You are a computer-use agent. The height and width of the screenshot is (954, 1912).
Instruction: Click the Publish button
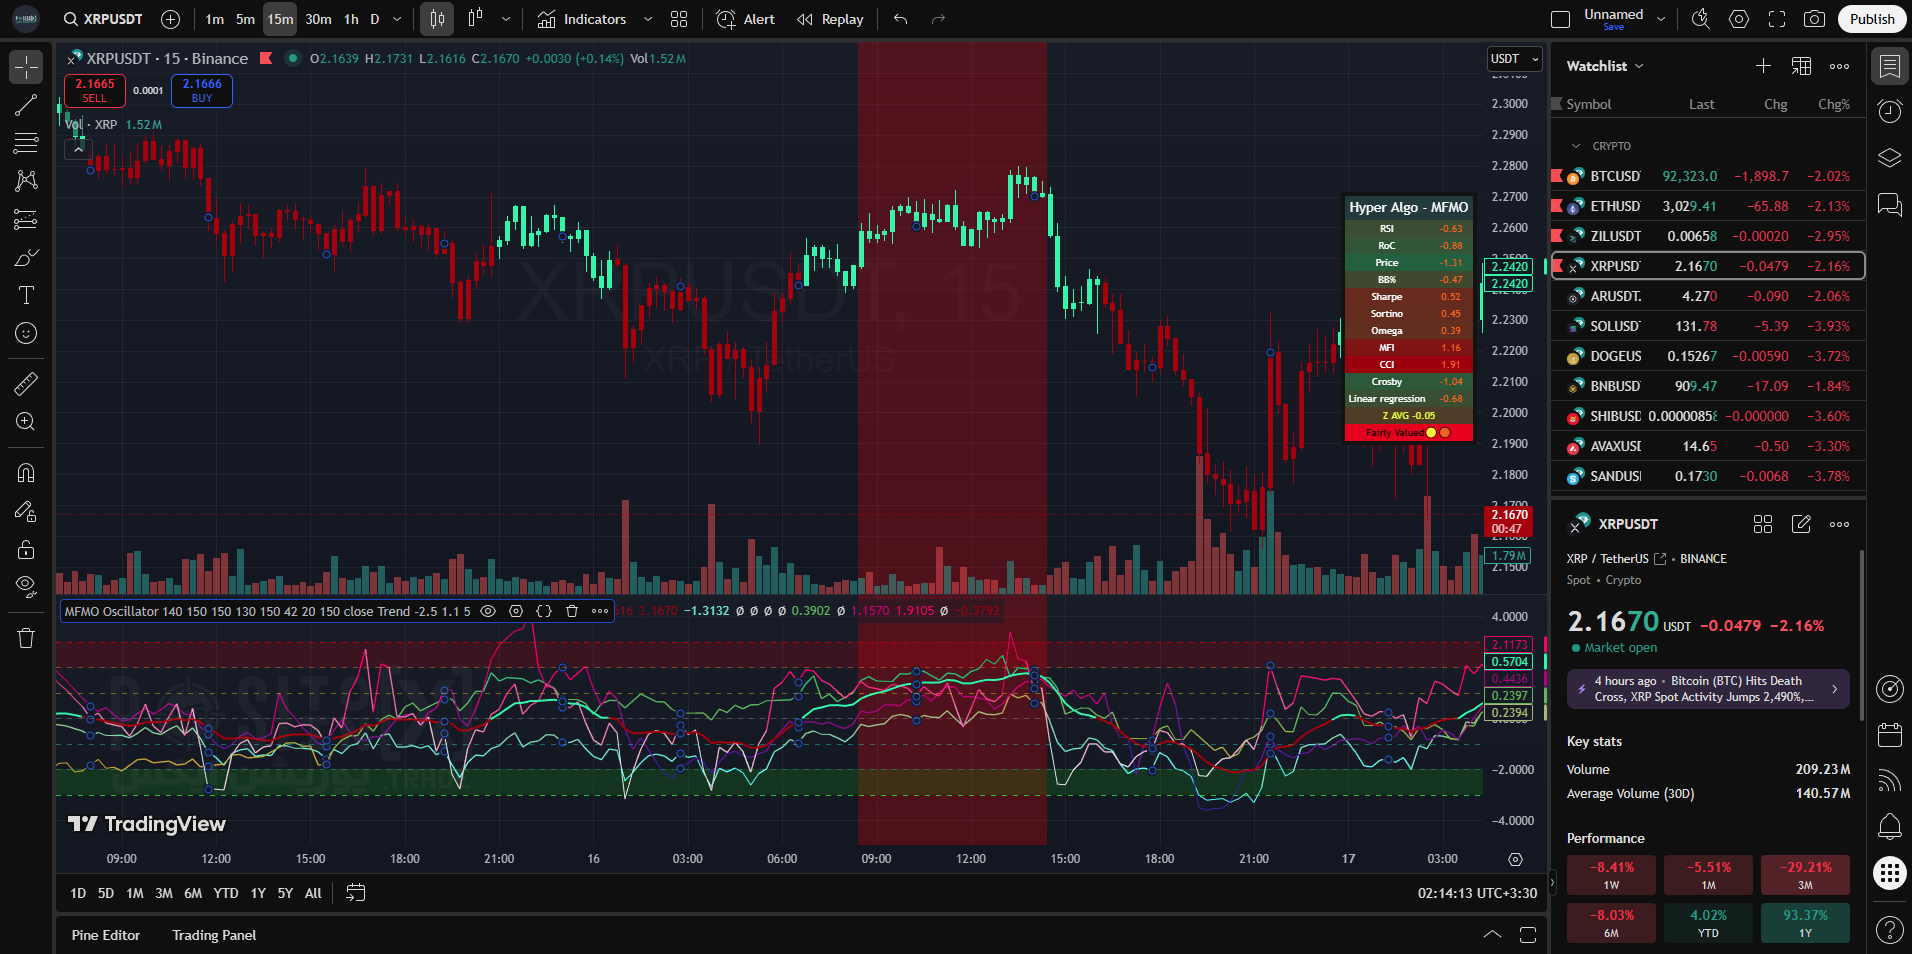click(1871, 19)
